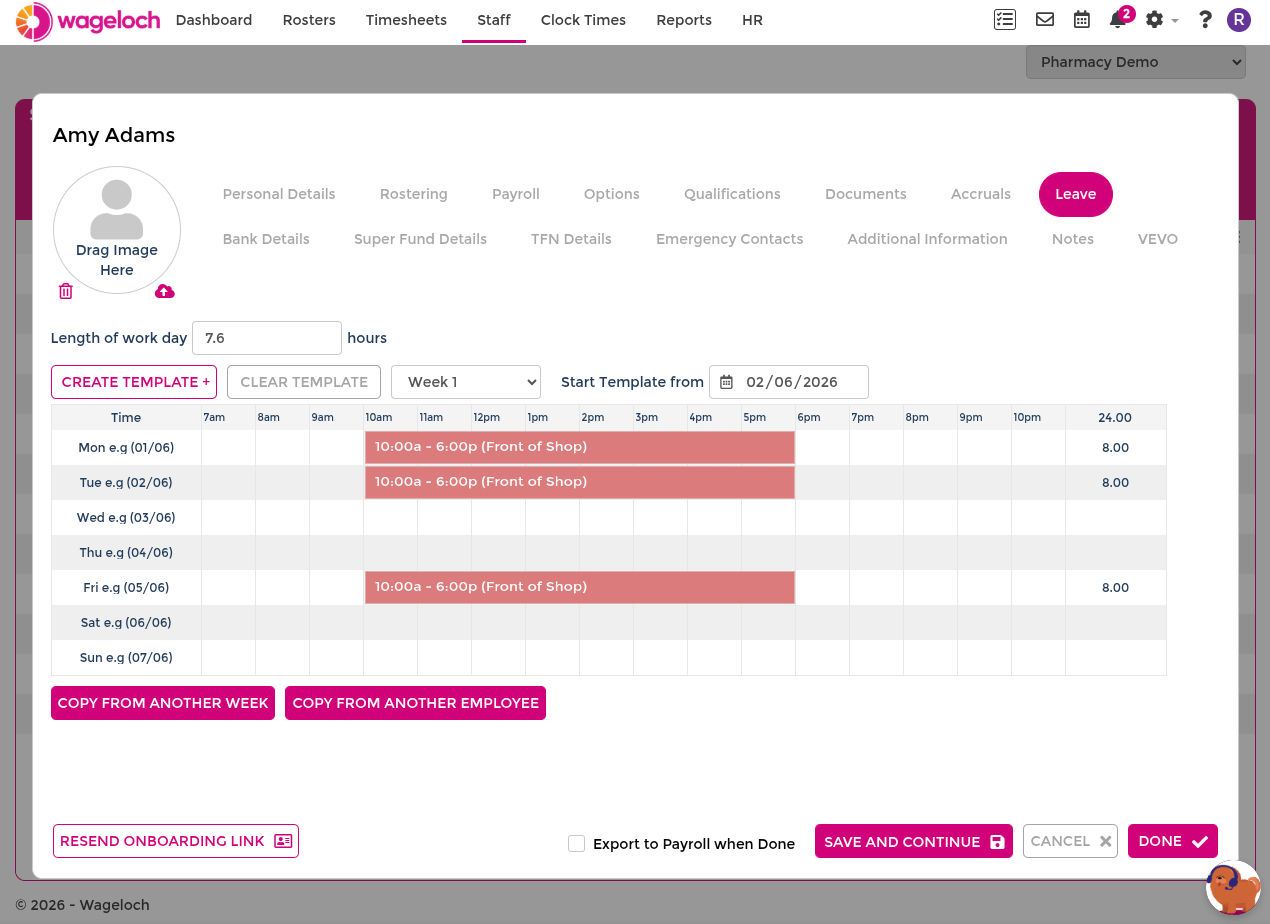
Task: Click COPY FROM ANOTHER EMPLOYEE button
Action: click(416, 703)
